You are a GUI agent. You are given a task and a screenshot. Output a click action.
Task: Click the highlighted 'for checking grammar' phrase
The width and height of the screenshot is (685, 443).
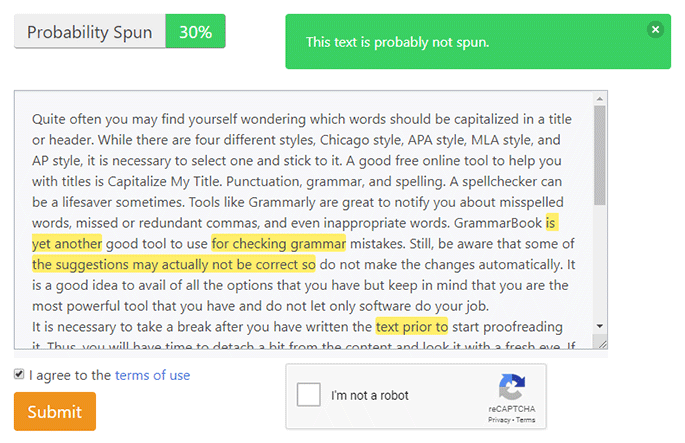click(278, 243)
